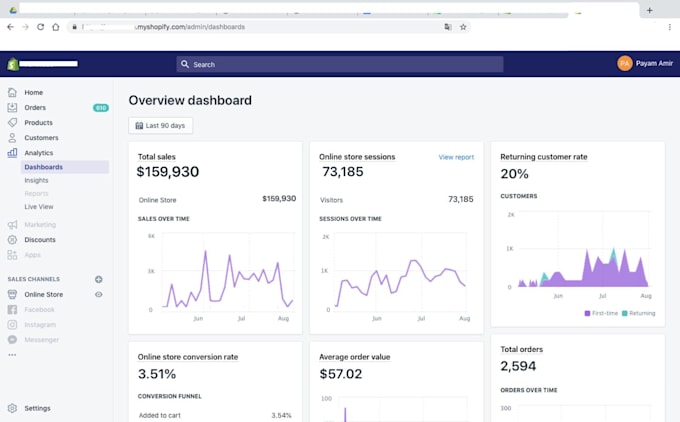The image size is (680, 422).
Task: Click the Discounts icon in sidebar
Action: click(12, 240)
